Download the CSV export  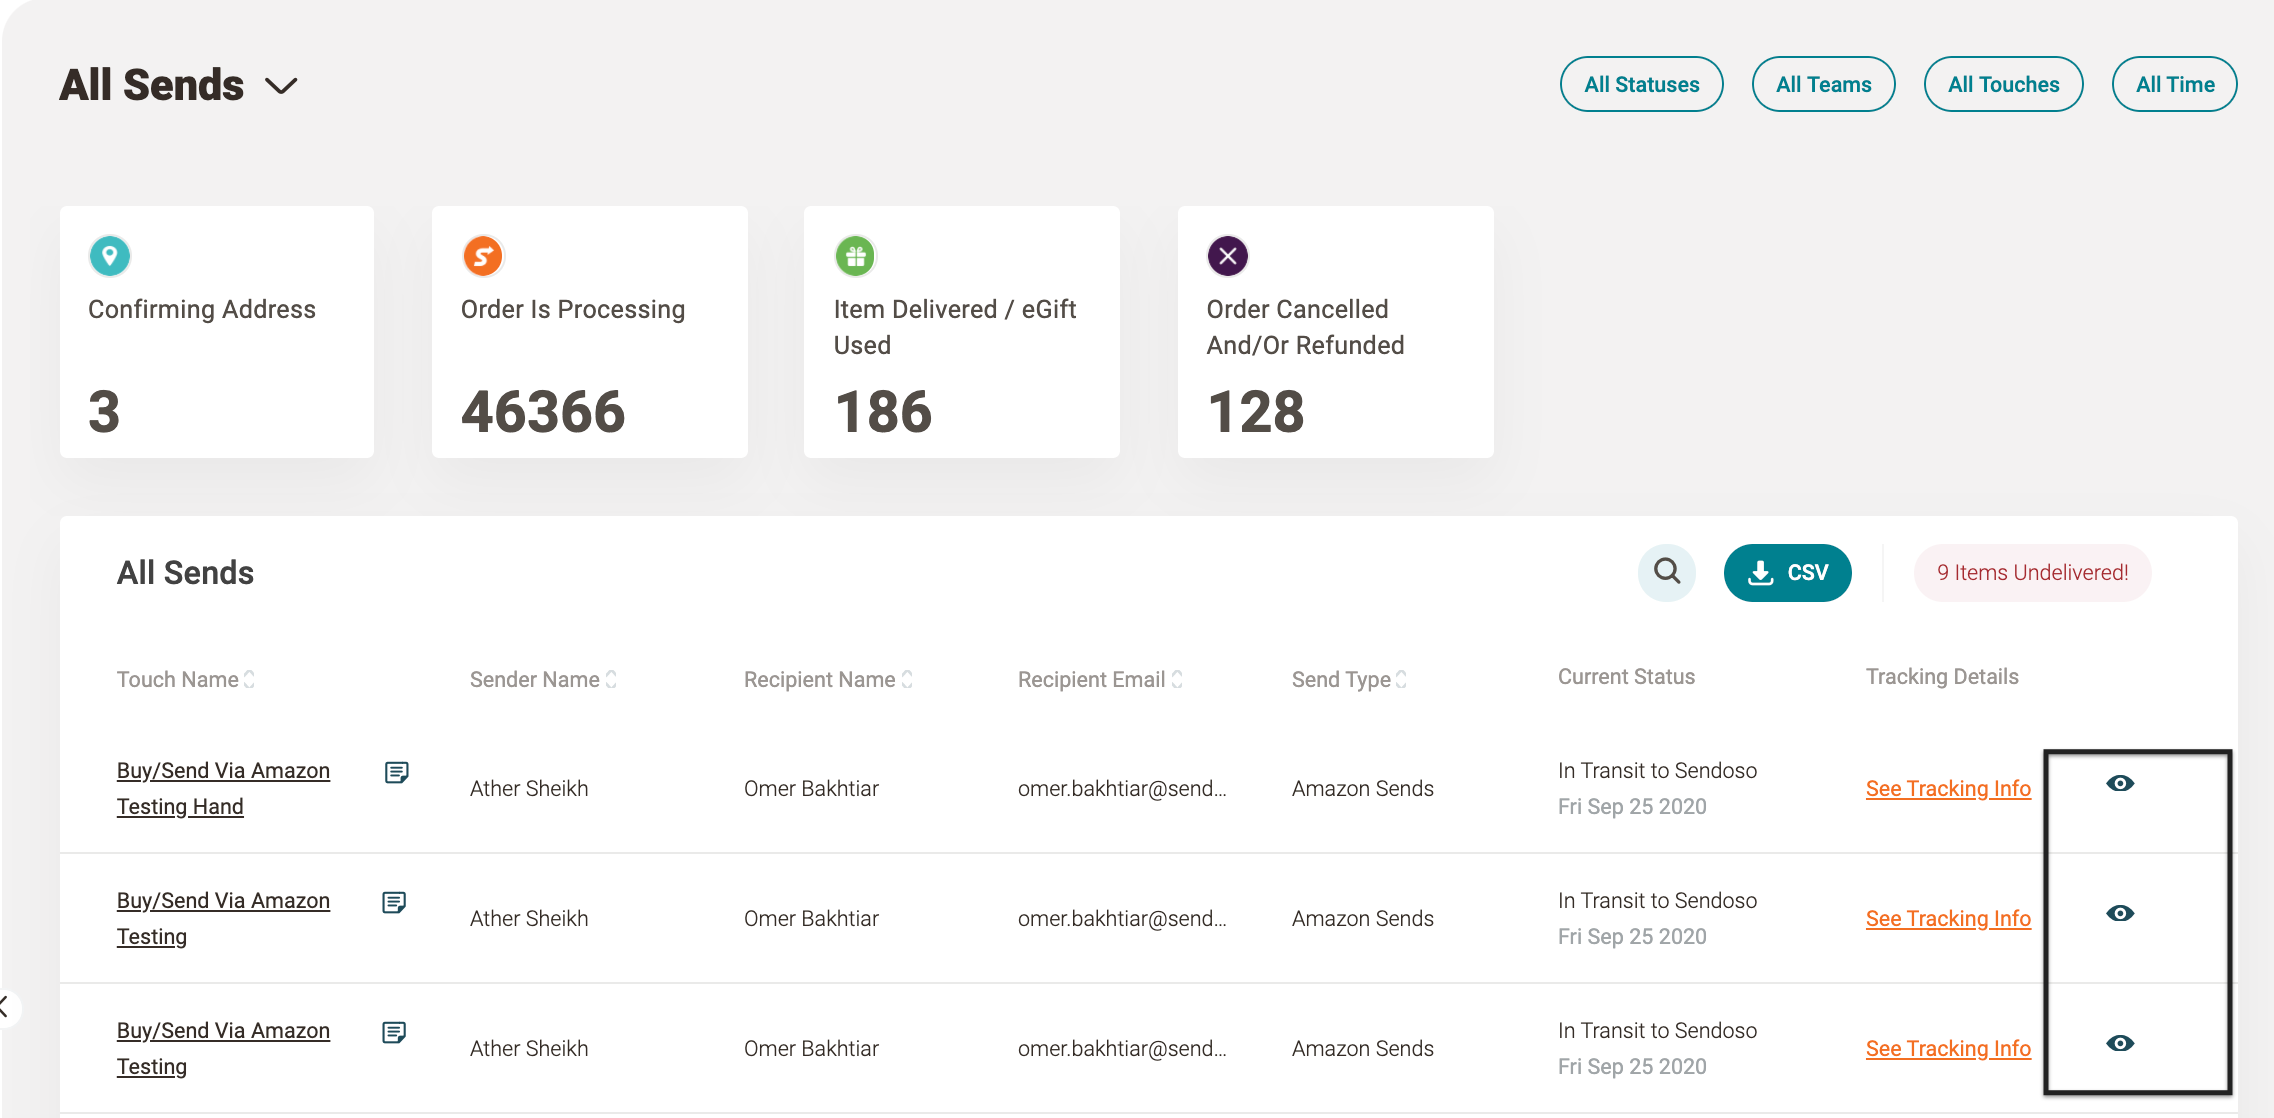click(x=1787, y=572)
